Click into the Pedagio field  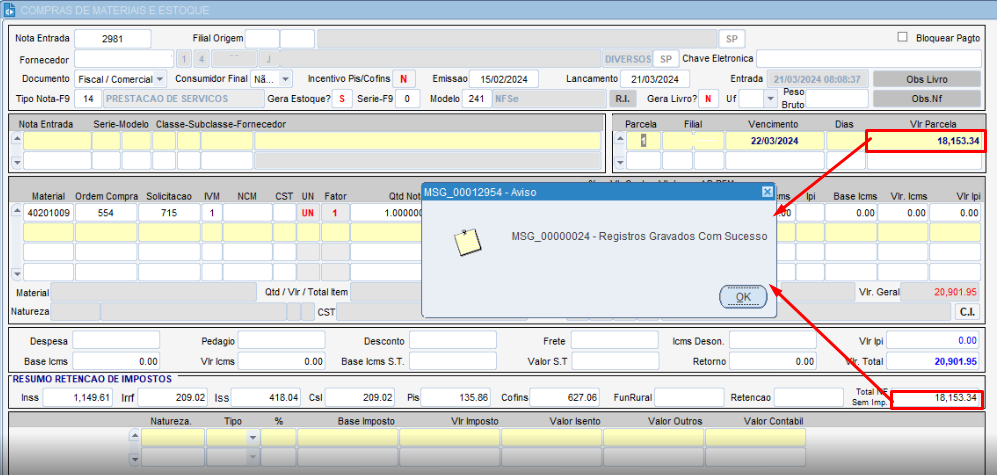tap(281, 341)
